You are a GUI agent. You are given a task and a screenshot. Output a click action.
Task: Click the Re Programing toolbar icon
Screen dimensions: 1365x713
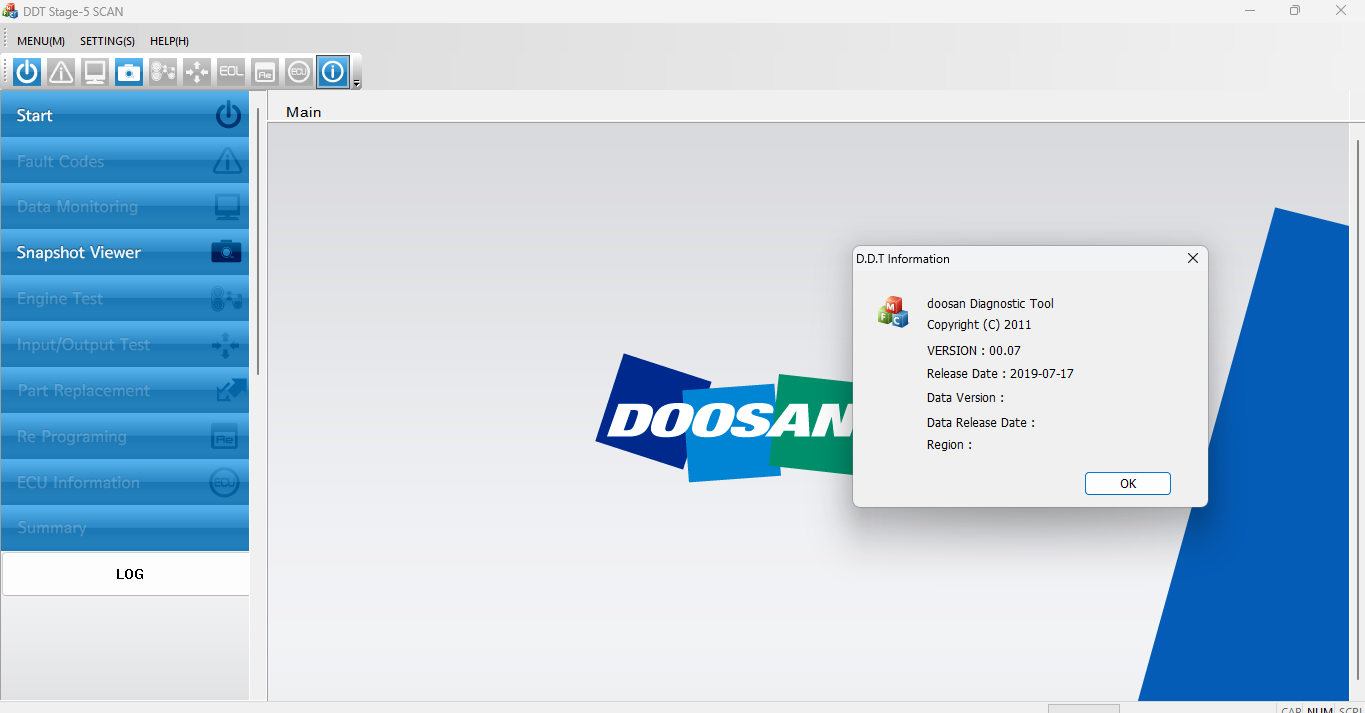265,72
